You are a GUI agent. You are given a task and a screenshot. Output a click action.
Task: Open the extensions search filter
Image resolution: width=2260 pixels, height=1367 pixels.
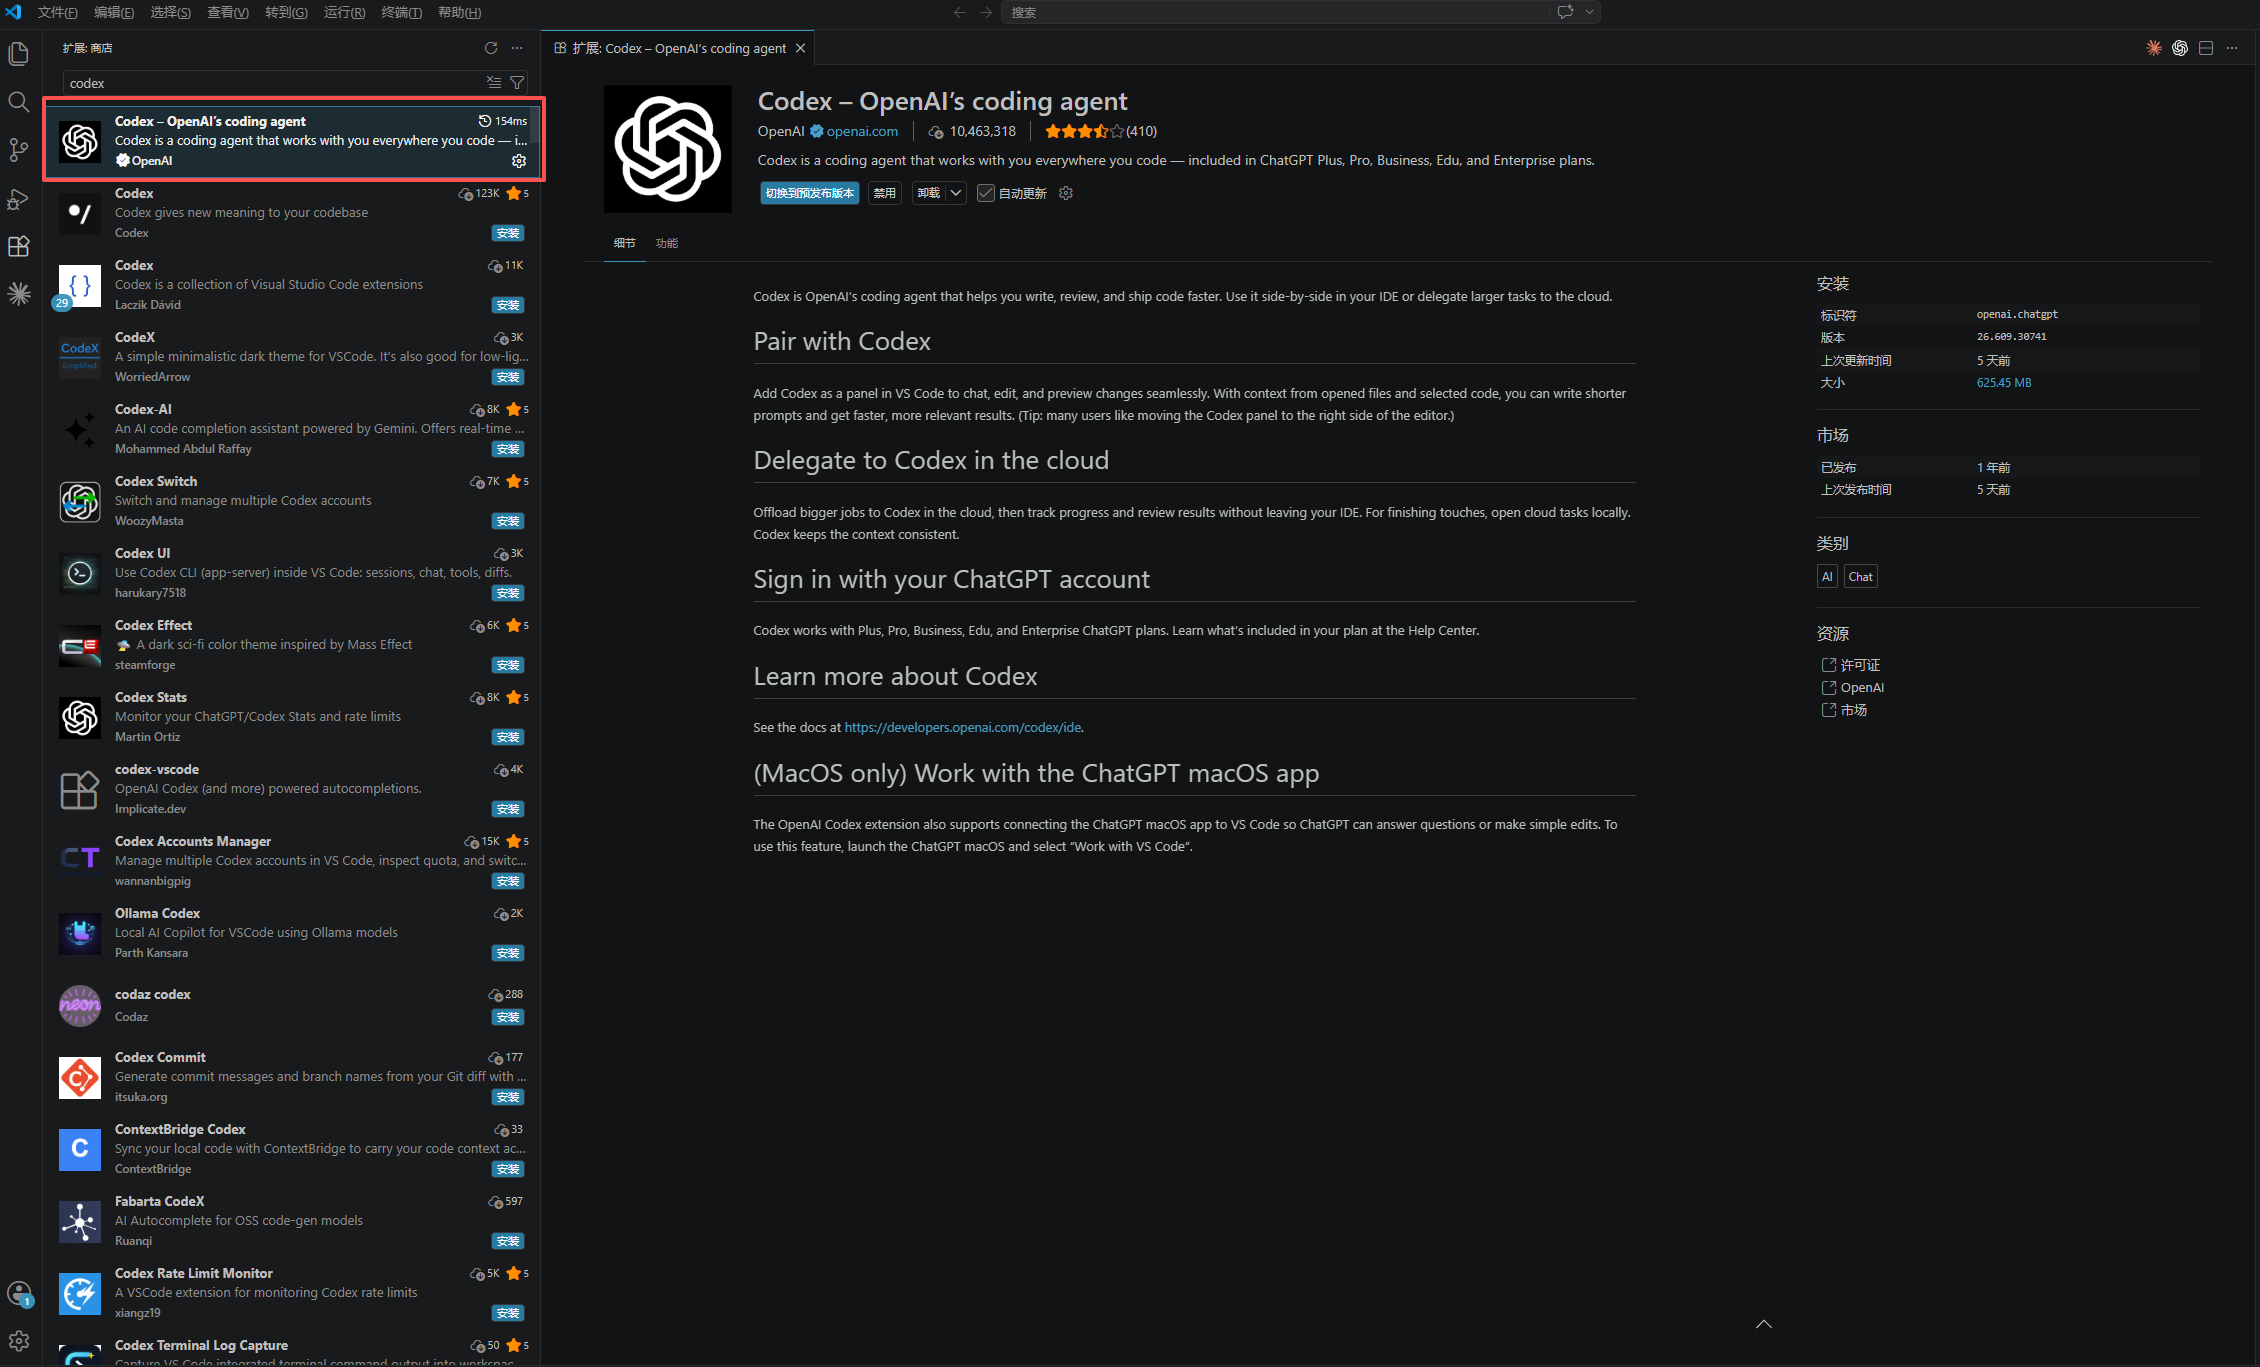(x=517, y=82)
